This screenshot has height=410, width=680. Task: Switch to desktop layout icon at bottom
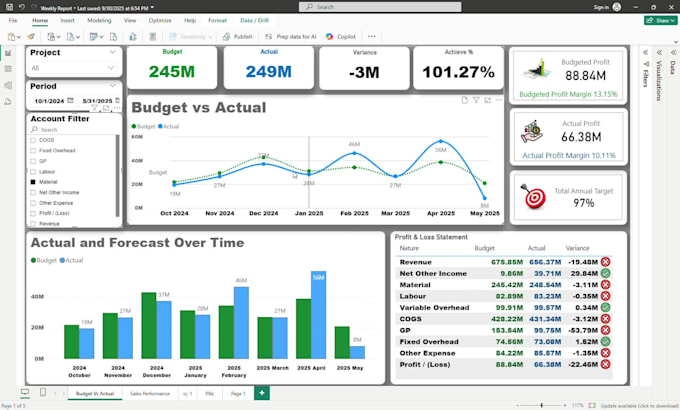pyautogui.click(x=25, y=392)
